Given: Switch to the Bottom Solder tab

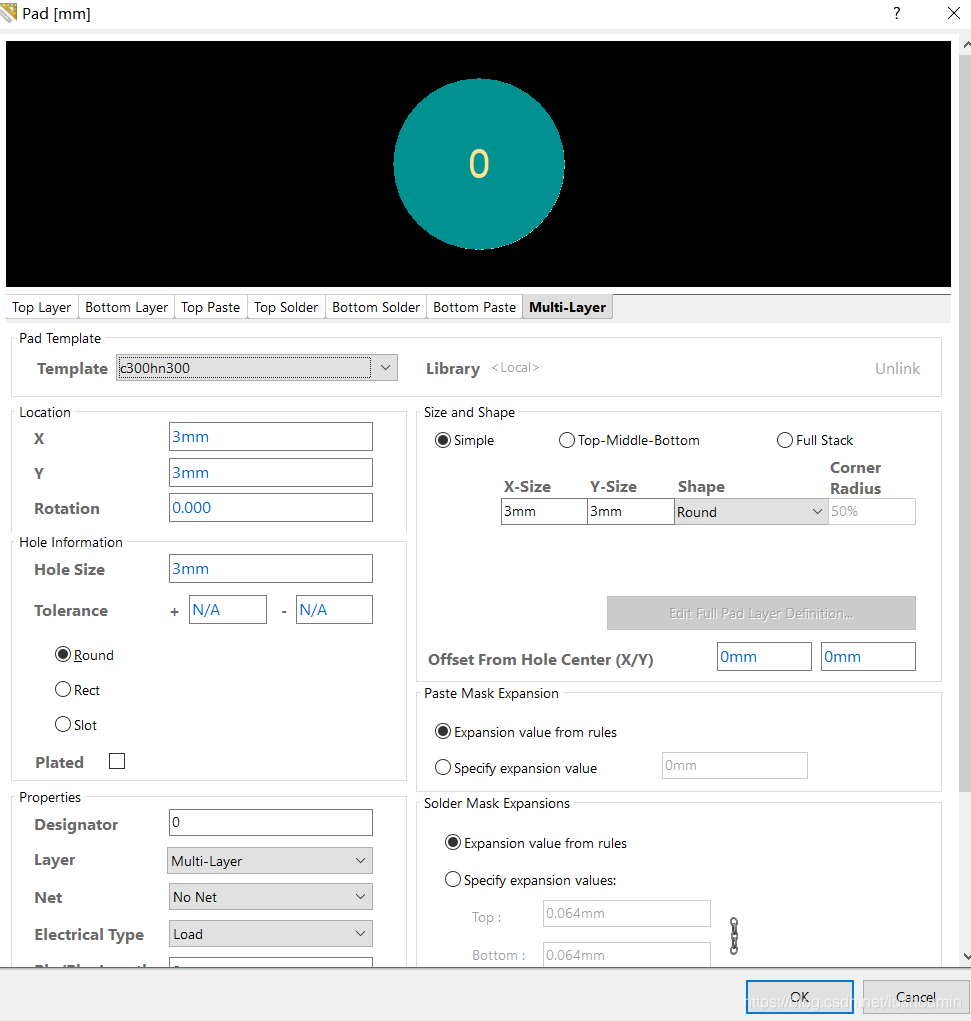Looking at the screenshot, I should coord(376,307).
